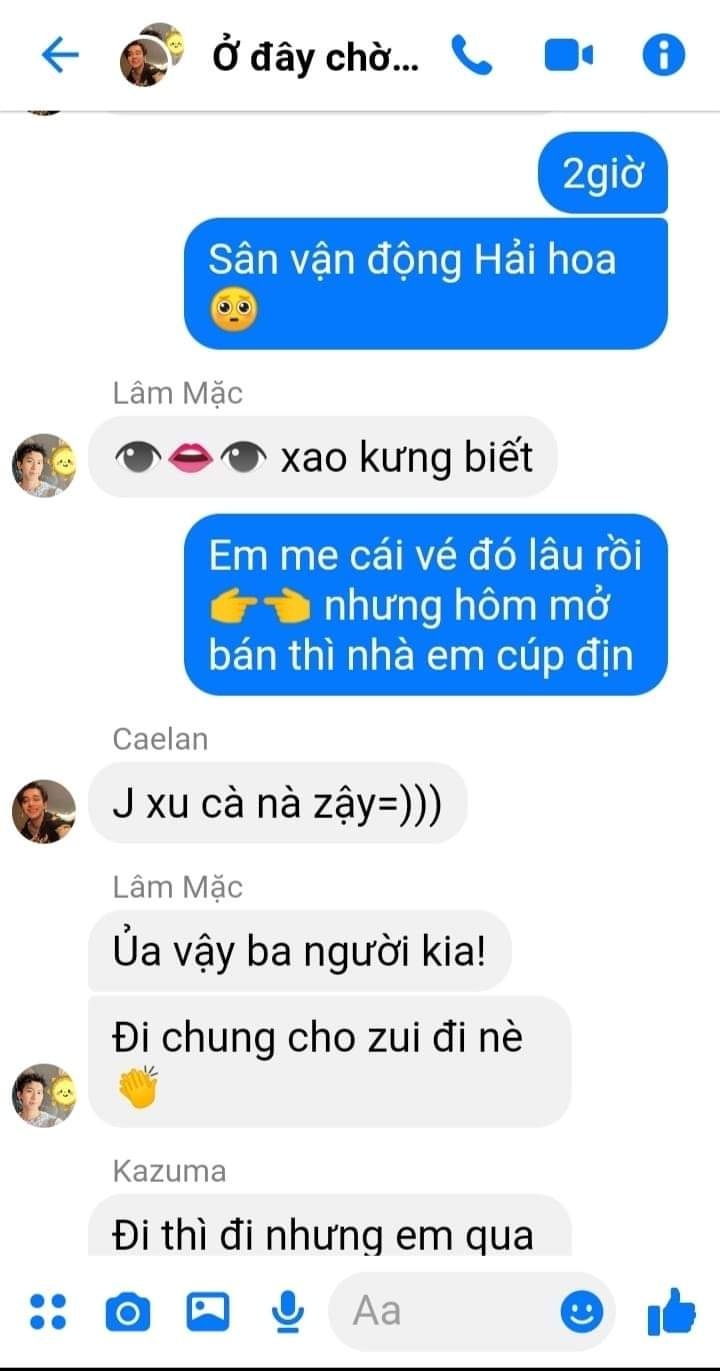
Task: Start a video call with camera icon
Action: (569, 56)
